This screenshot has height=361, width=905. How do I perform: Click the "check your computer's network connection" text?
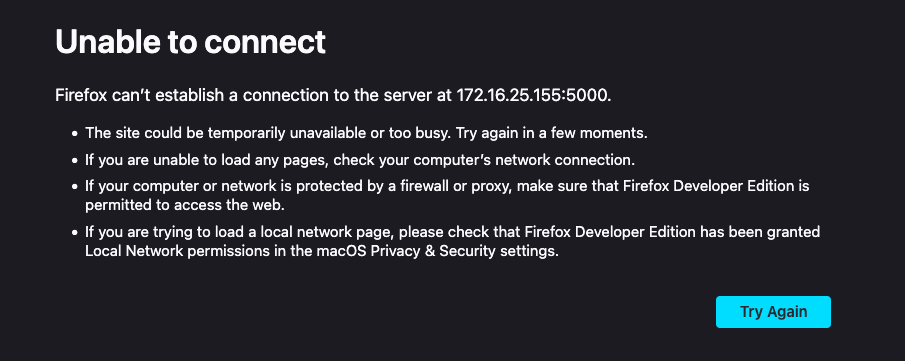pos(483,159)
